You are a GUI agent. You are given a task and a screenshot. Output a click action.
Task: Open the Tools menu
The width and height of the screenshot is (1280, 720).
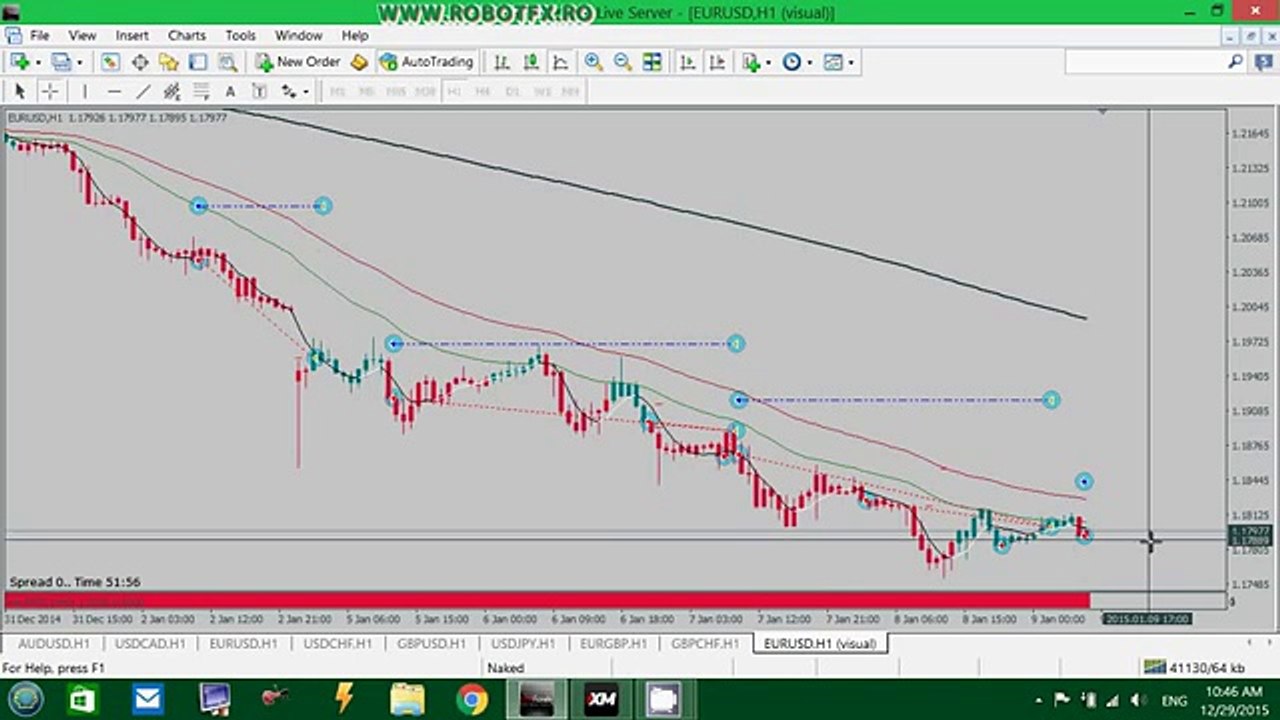click(240, 35)
